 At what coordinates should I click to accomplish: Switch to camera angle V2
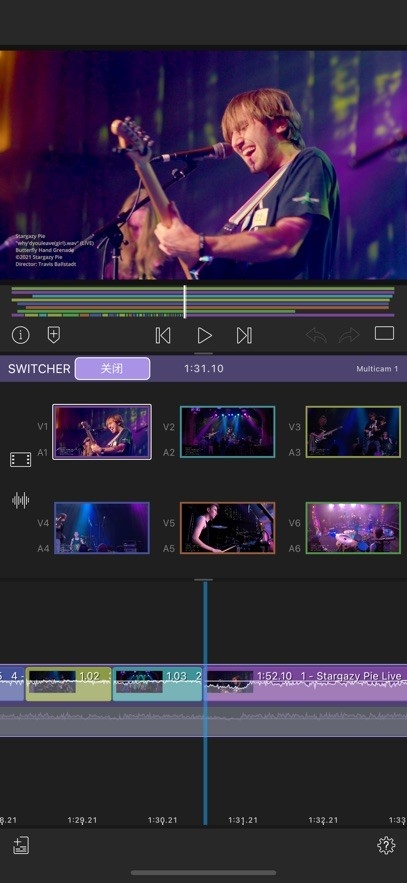tap(227, 431)
